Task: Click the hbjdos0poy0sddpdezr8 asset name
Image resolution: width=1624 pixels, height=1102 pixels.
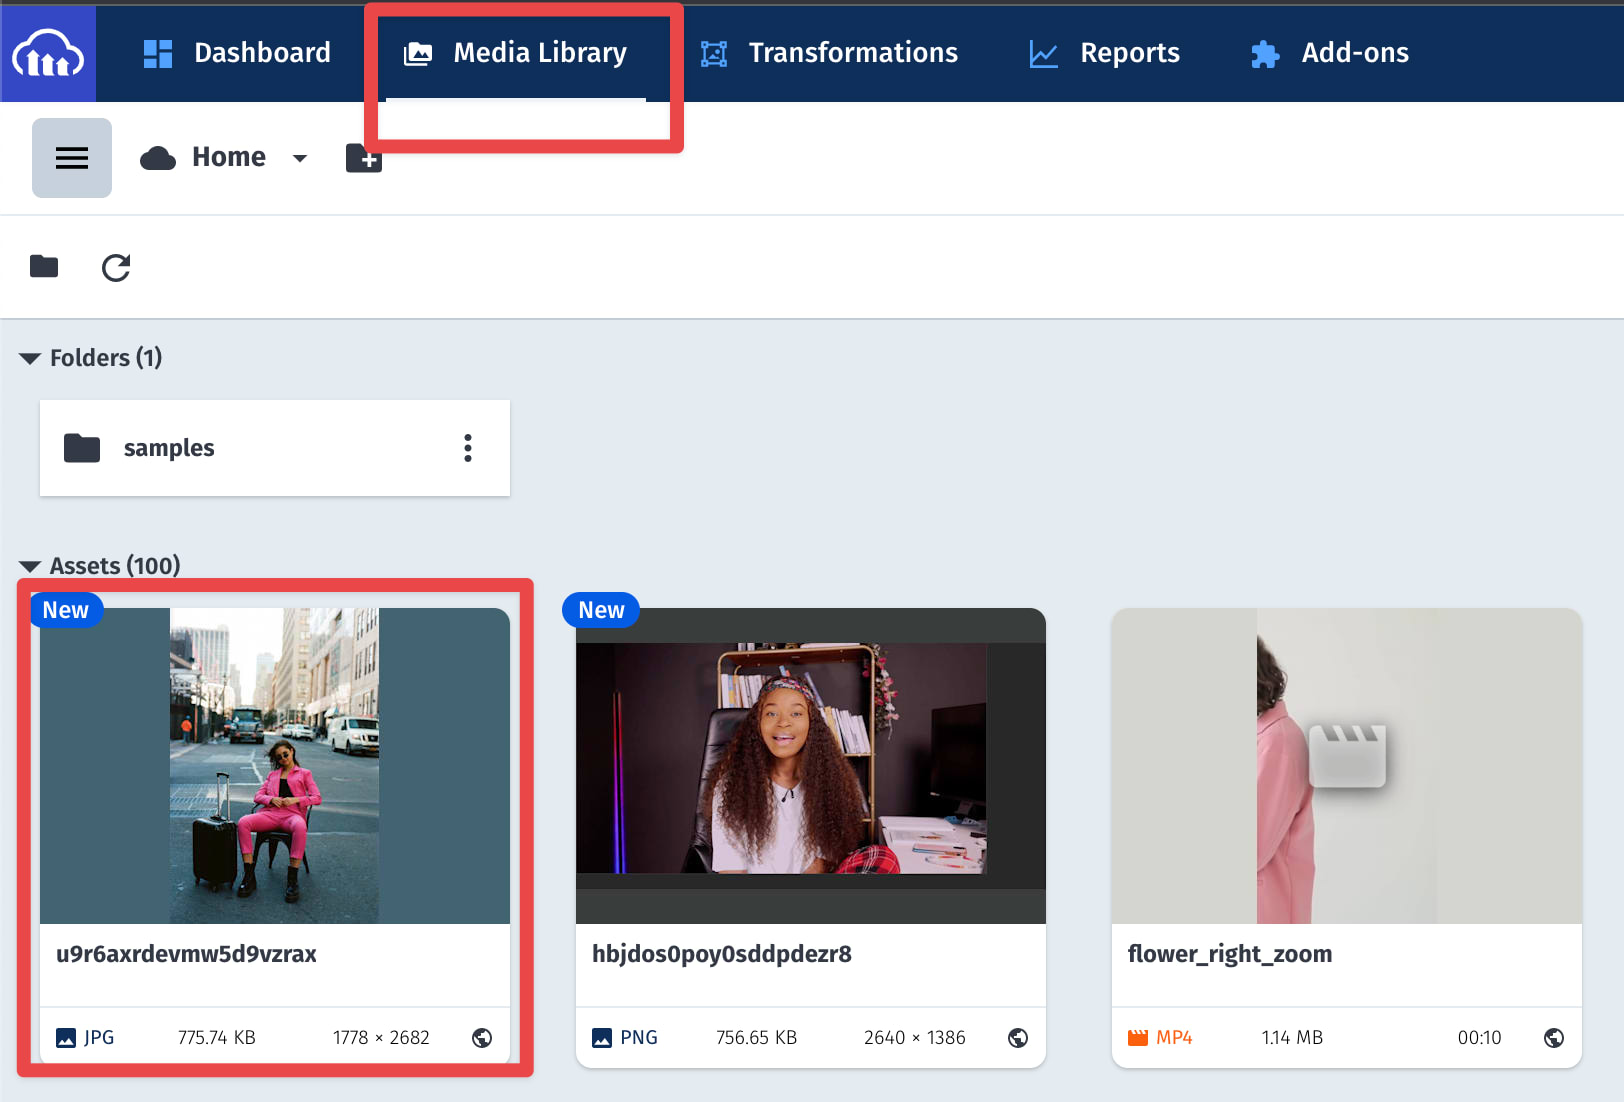Action: point(722,954)
